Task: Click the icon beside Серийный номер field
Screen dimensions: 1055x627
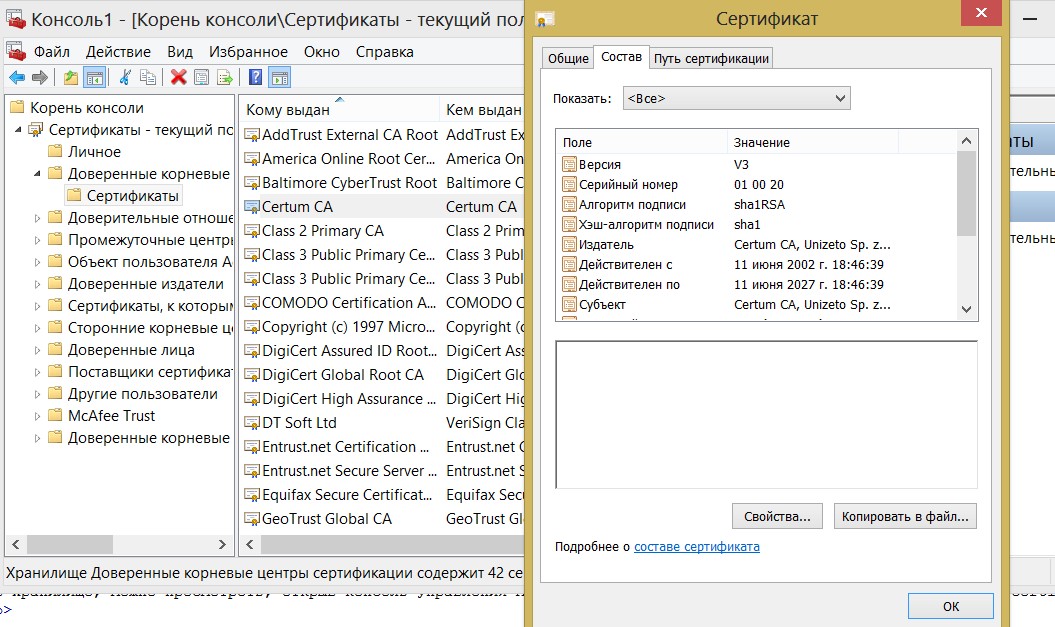Action: tap(569, 184)
